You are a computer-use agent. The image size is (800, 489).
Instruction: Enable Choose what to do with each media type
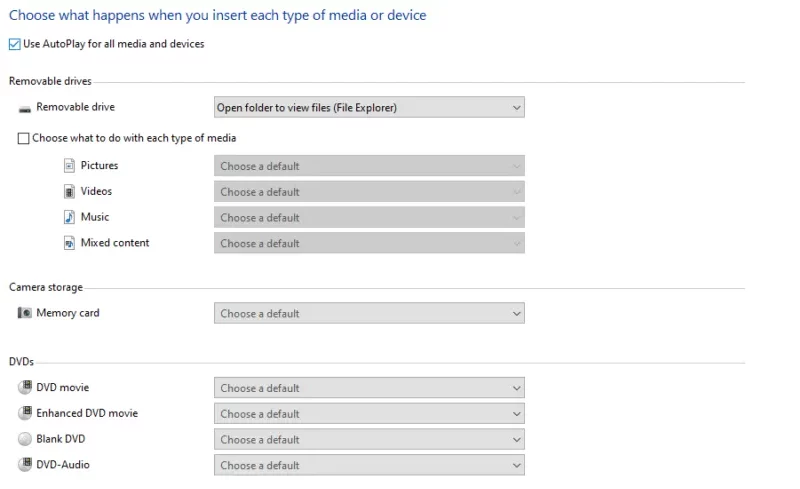coord(23,138)
